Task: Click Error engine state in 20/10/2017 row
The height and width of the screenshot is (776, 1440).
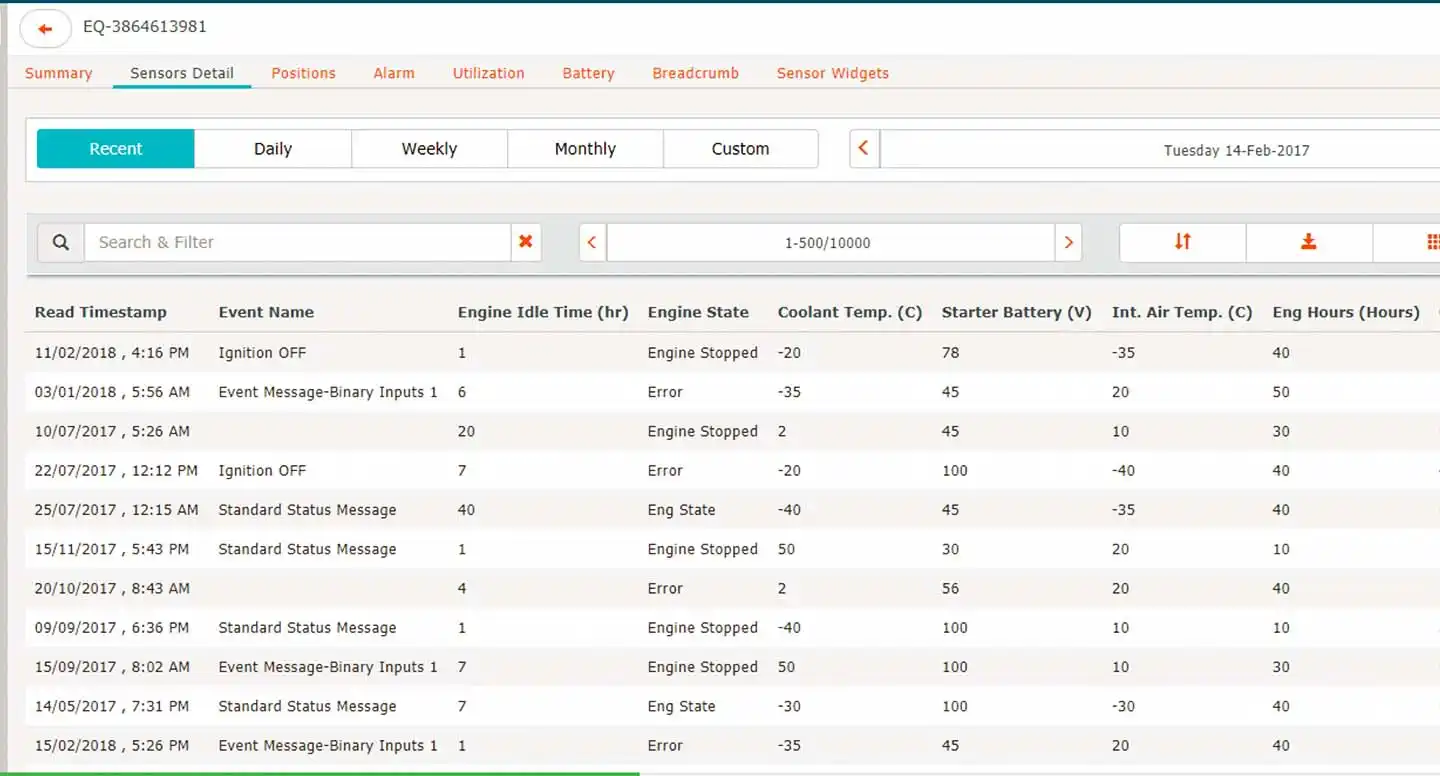Action: (665, 588)
